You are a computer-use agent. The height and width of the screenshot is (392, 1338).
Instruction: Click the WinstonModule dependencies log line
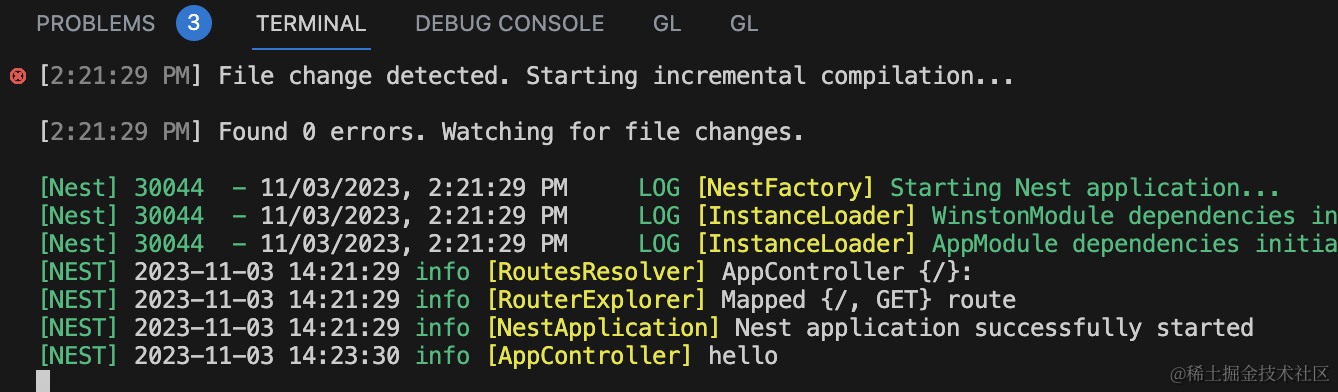[688, 216]
